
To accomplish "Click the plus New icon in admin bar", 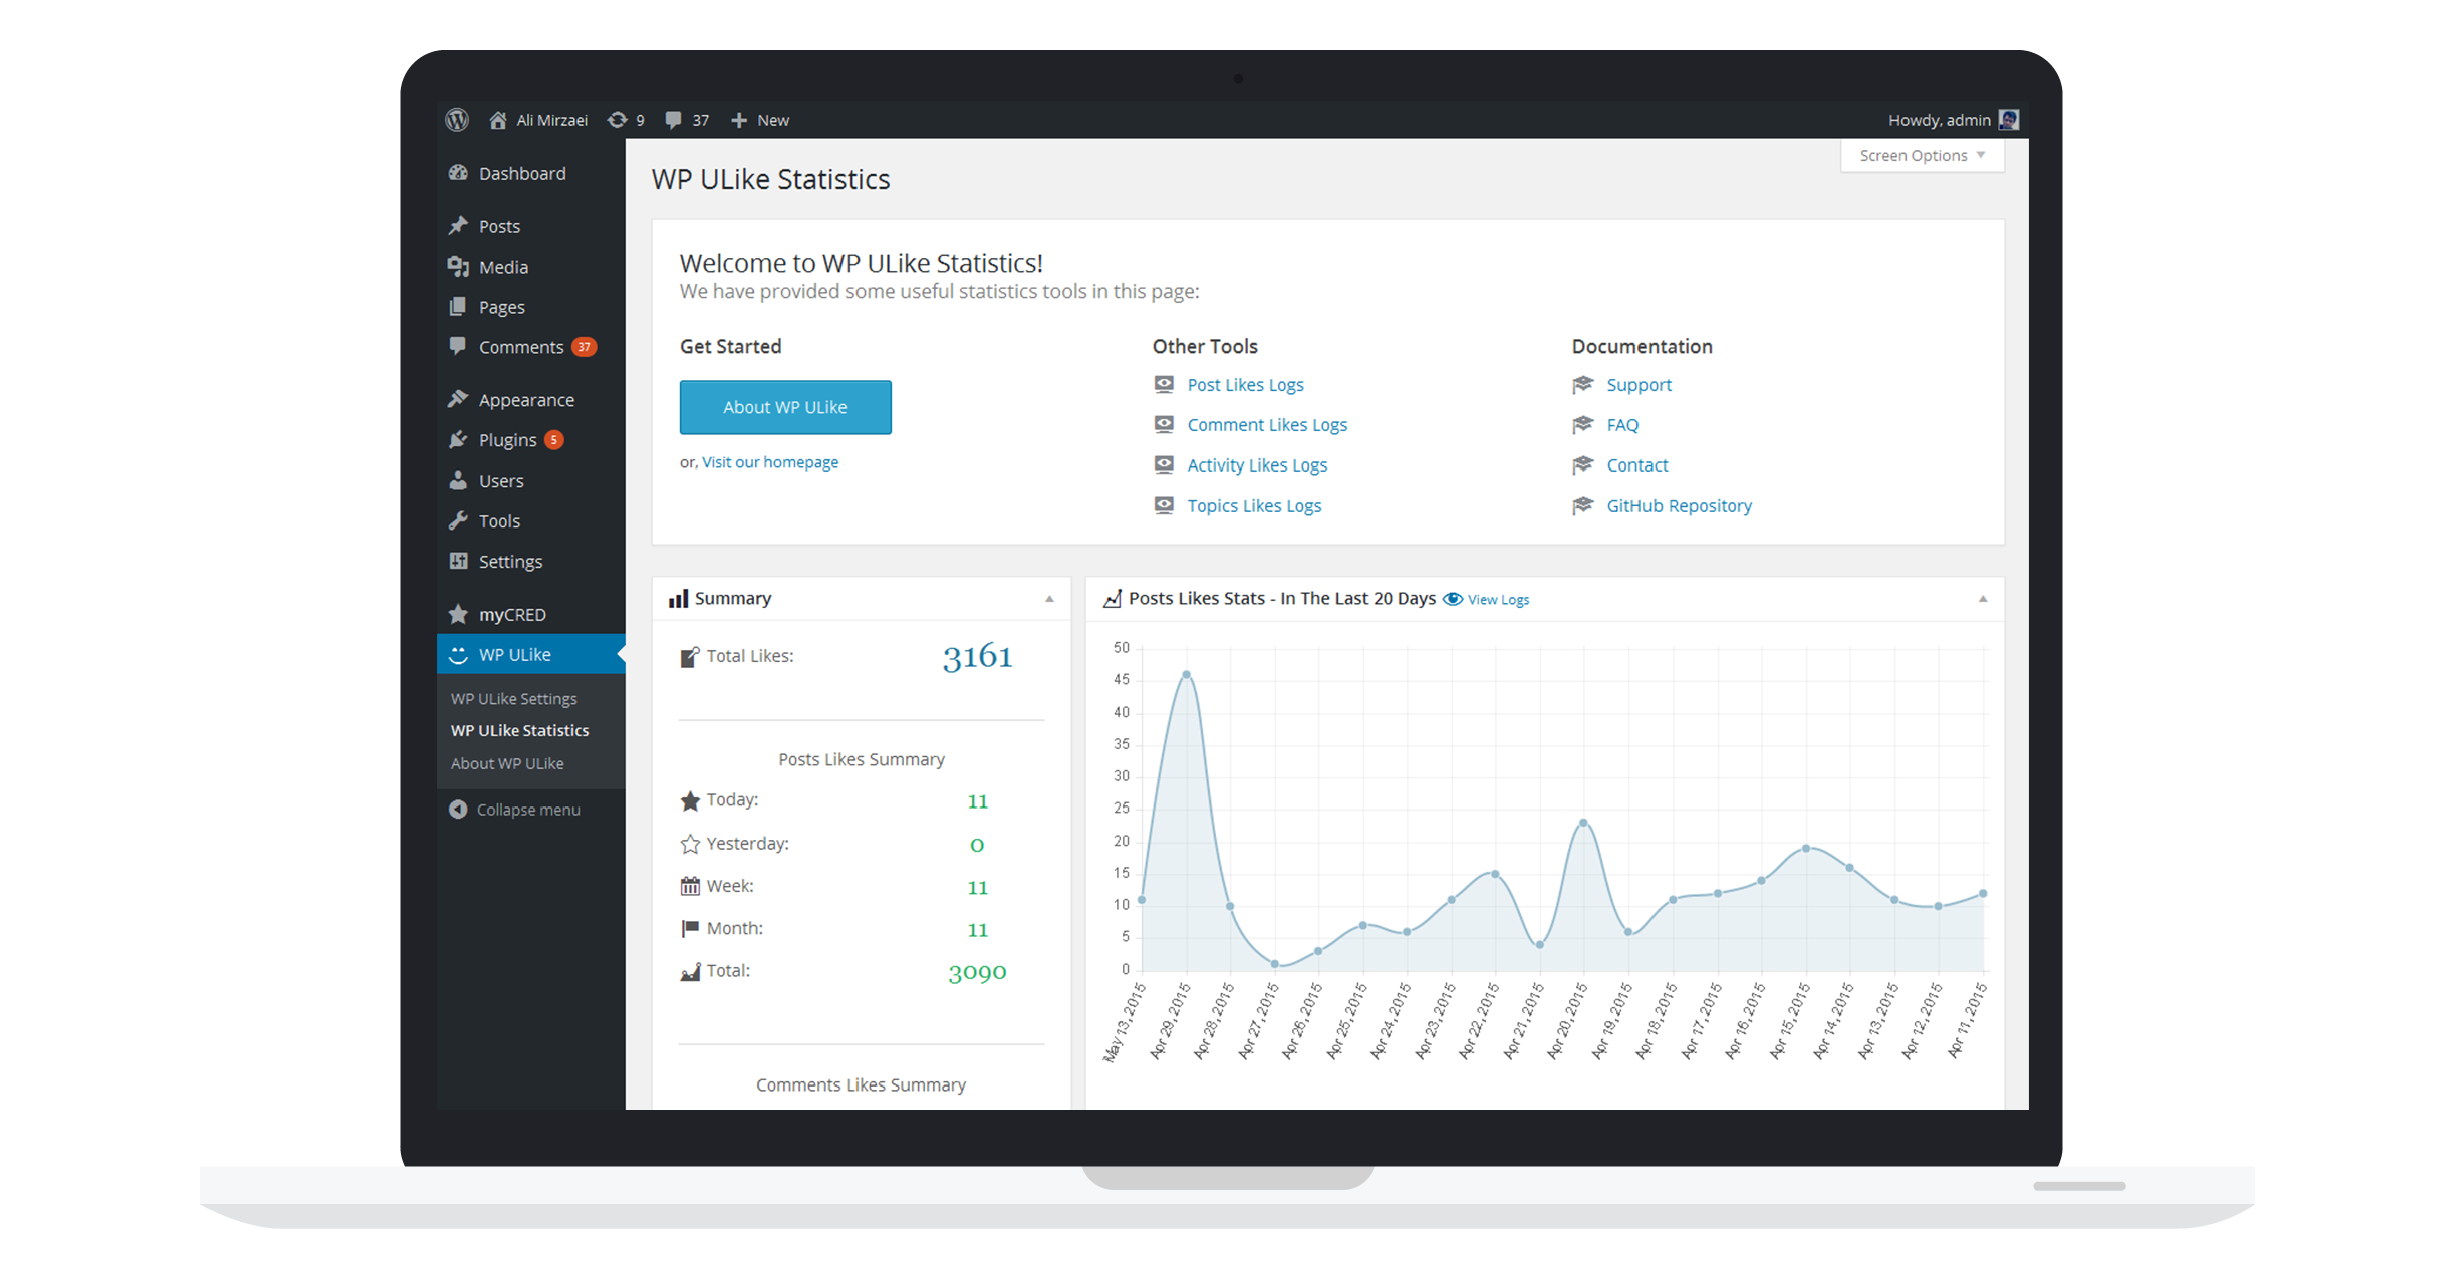I will (739, 120).
